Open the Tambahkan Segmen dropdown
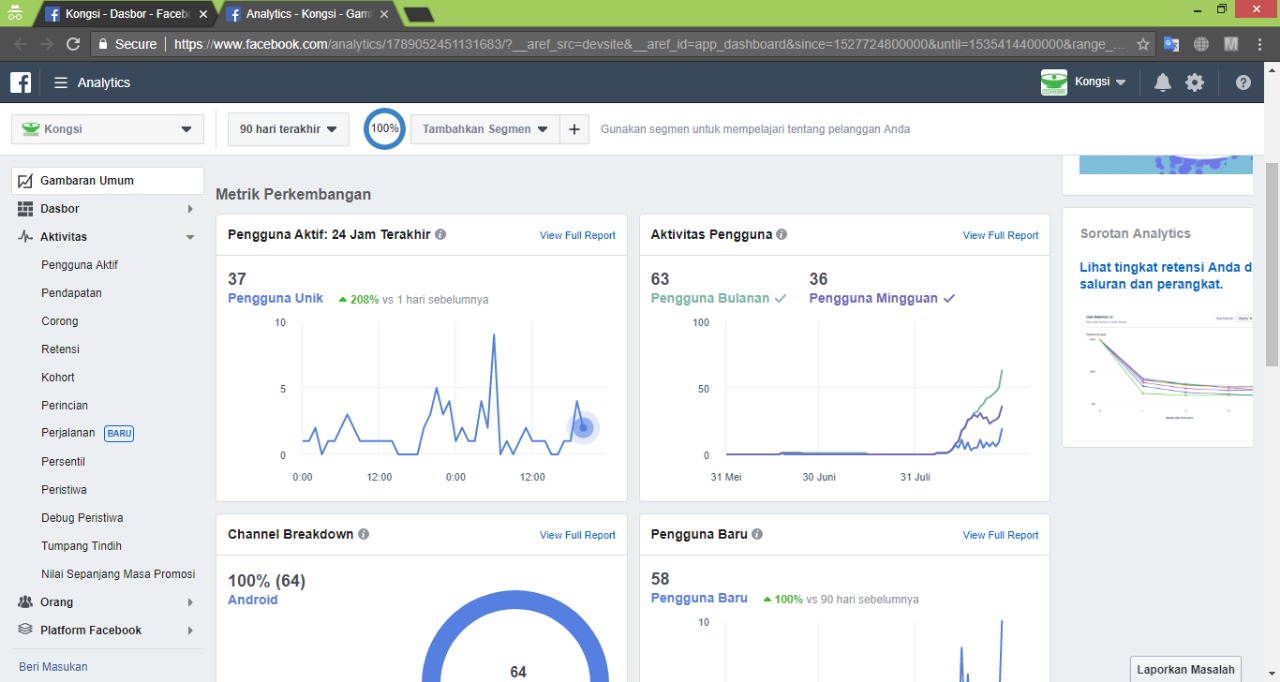Image resolution: width=1280 pixels, height=682 pixels. [x=485, y=129]
